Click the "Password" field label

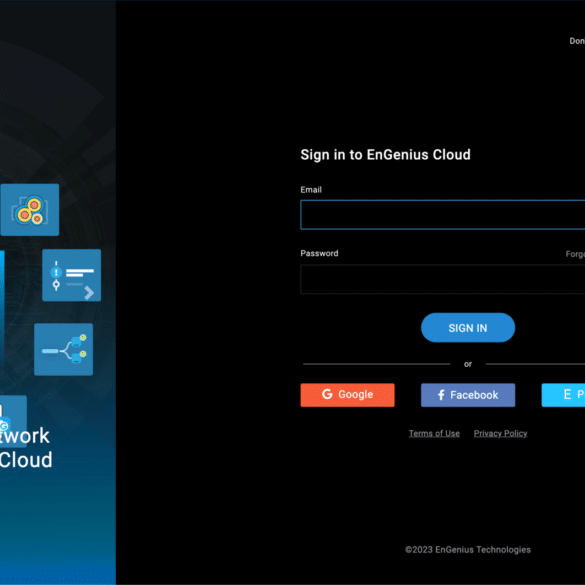coord(319,253)
